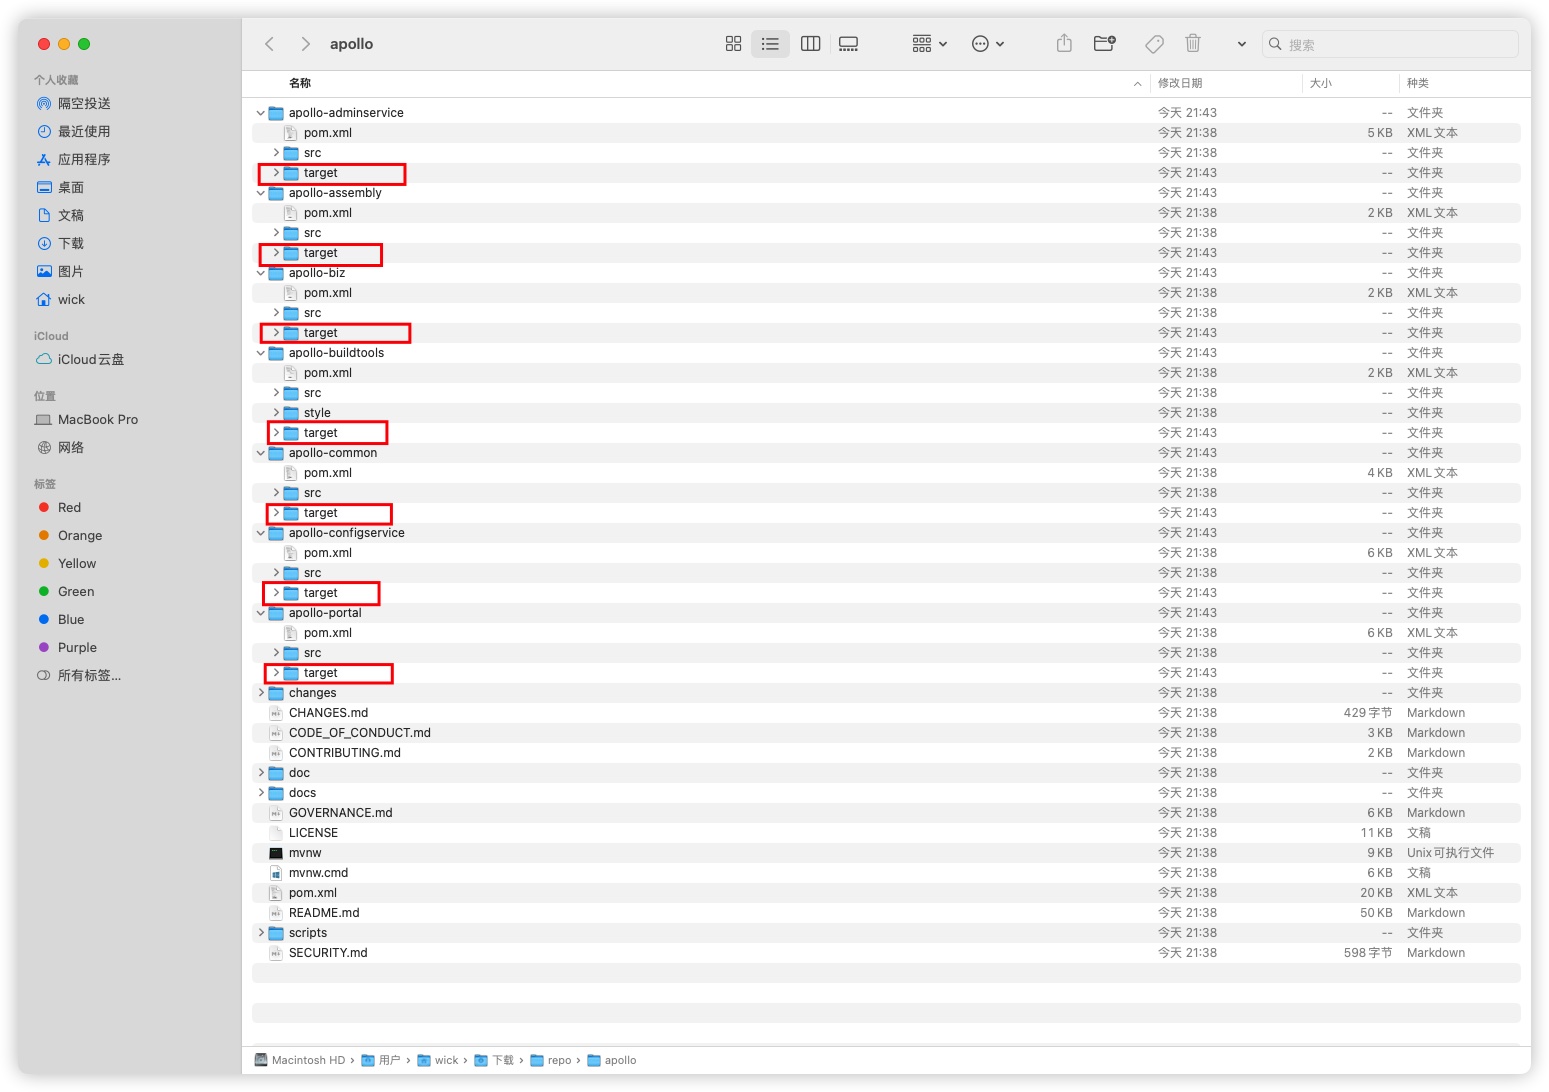The image size is (1549, 1092).
Task: Click 下载 in path bar
Action: tap(494, 1060)
